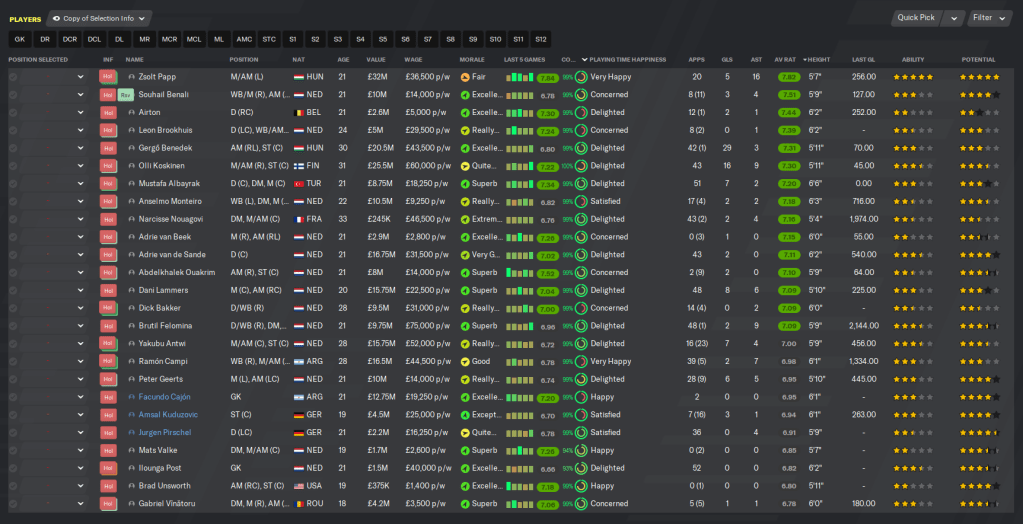Screen dimensions: 1023x524
Task: Click Zsolt Papp's five-star ability rating
Action: coord(912,77)
